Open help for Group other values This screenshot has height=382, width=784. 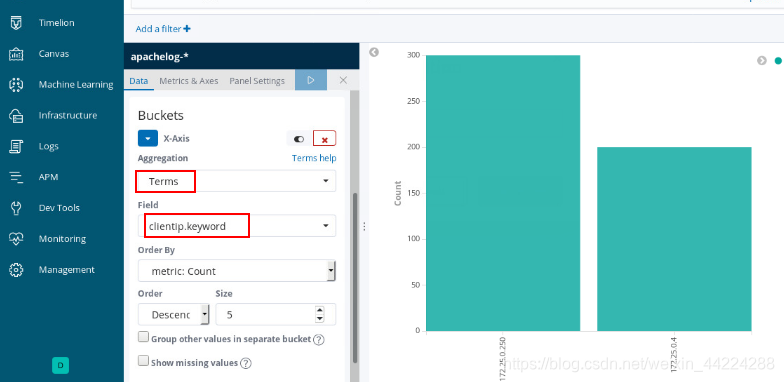point(319,340)
